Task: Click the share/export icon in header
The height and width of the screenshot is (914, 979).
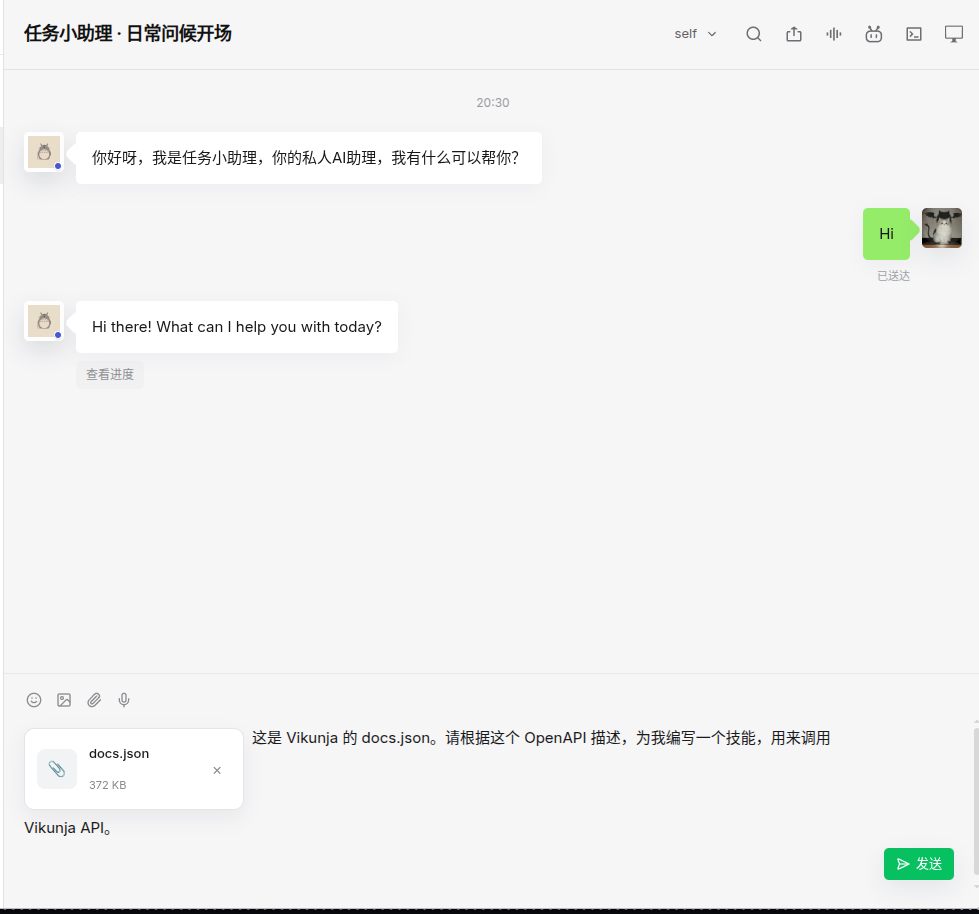Action: (794, 34)
